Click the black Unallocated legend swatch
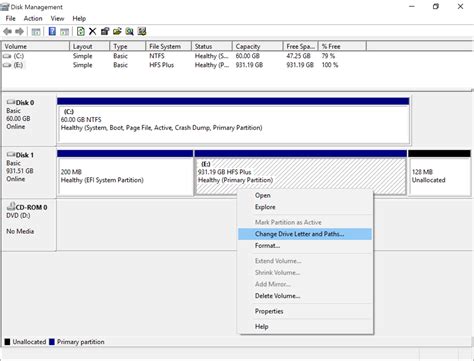Viewport: 474px width, 361px height. 7,342
